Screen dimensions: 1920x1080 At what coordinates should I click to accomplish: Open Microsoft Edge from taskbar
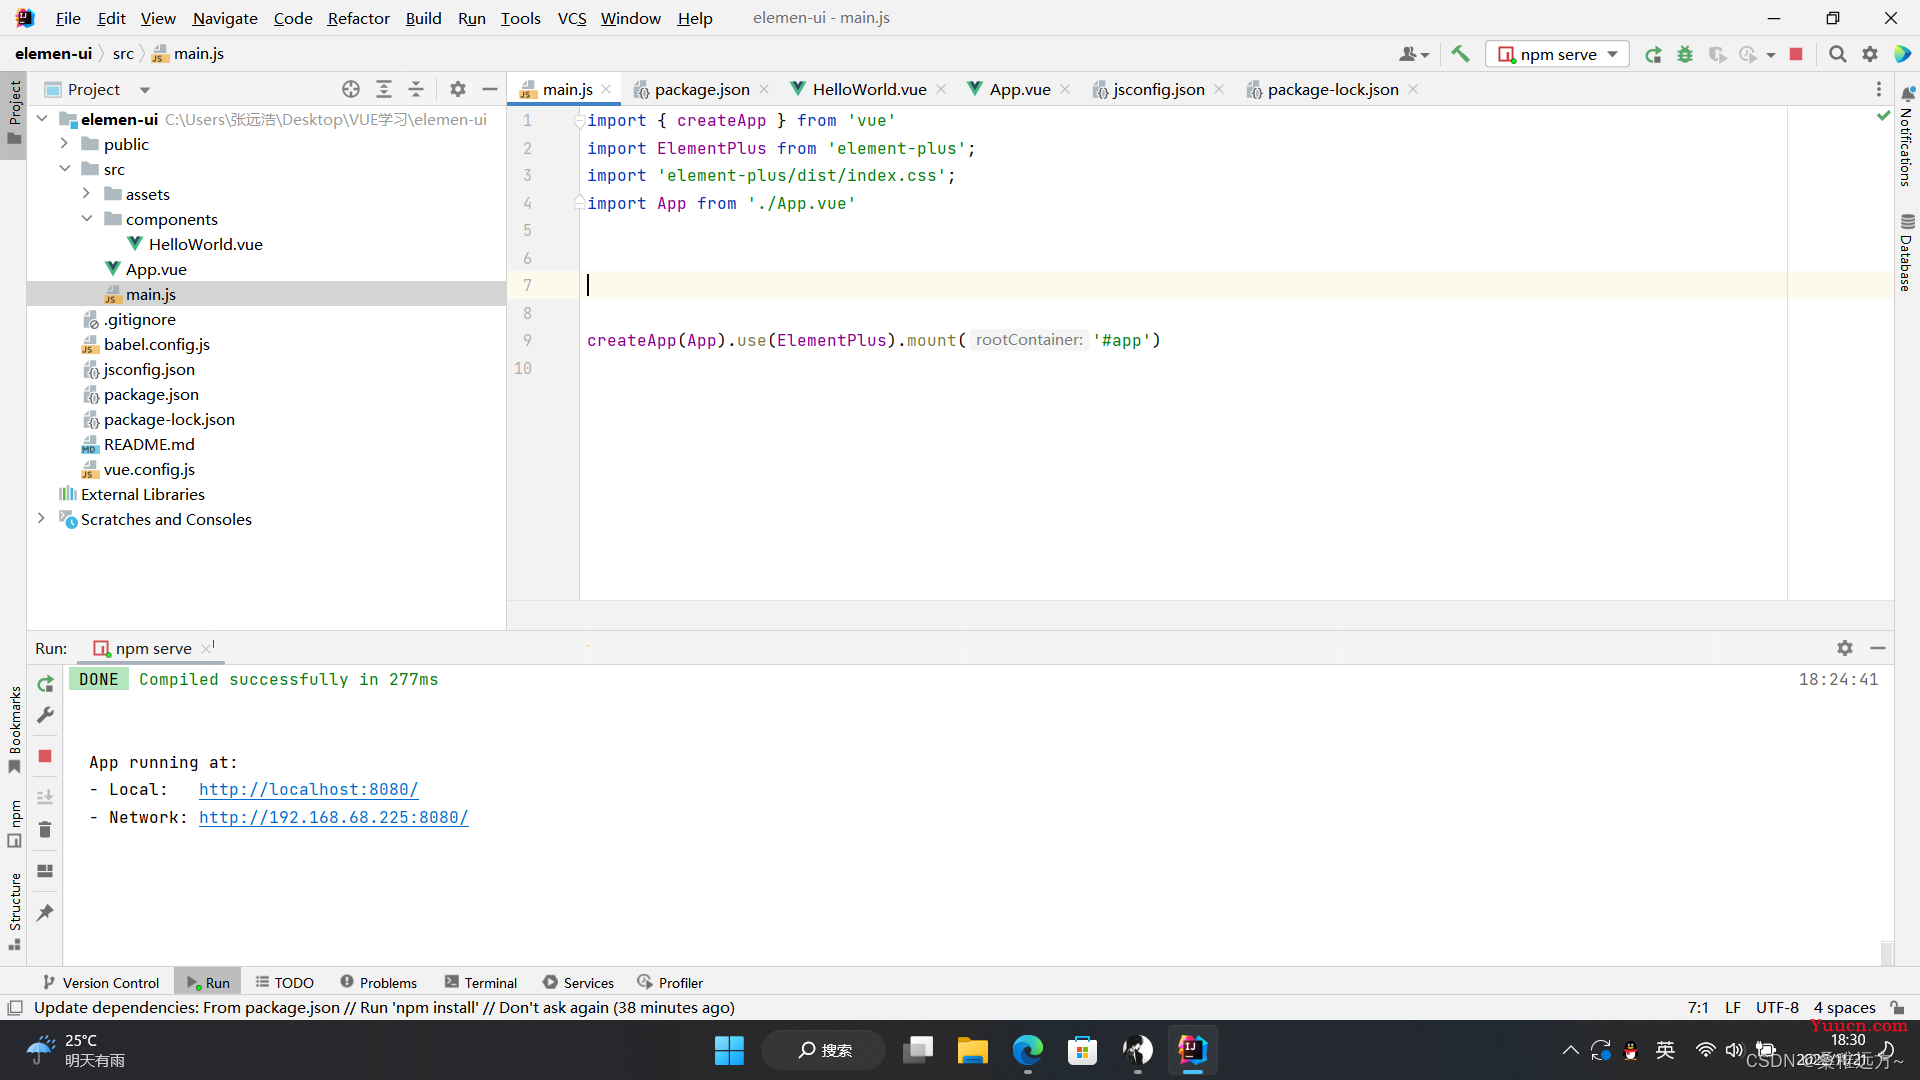pyautogui.click(x=1027, y=1050)
